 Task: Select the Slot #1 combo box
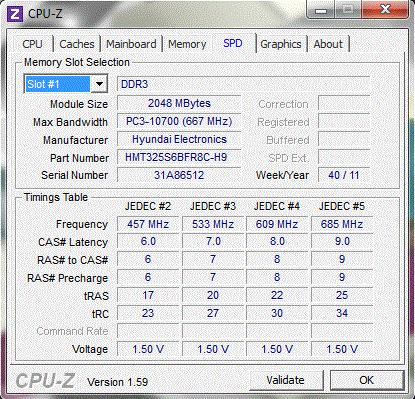tap(65, 84)
